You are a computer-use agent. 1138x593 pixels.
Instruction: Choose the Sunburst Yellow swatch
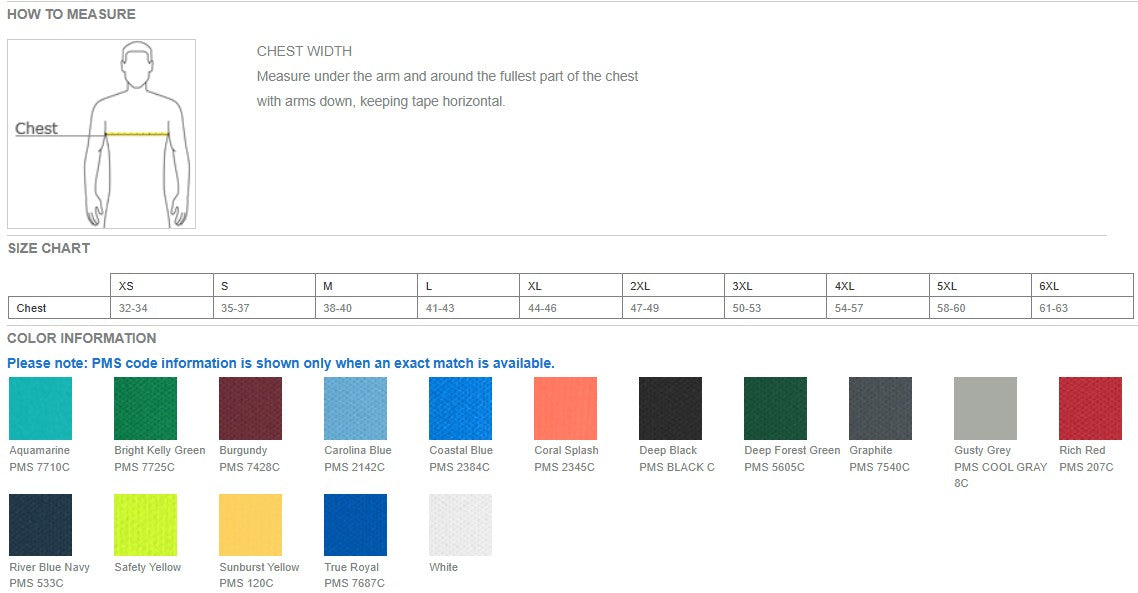[x=250, y=525]
